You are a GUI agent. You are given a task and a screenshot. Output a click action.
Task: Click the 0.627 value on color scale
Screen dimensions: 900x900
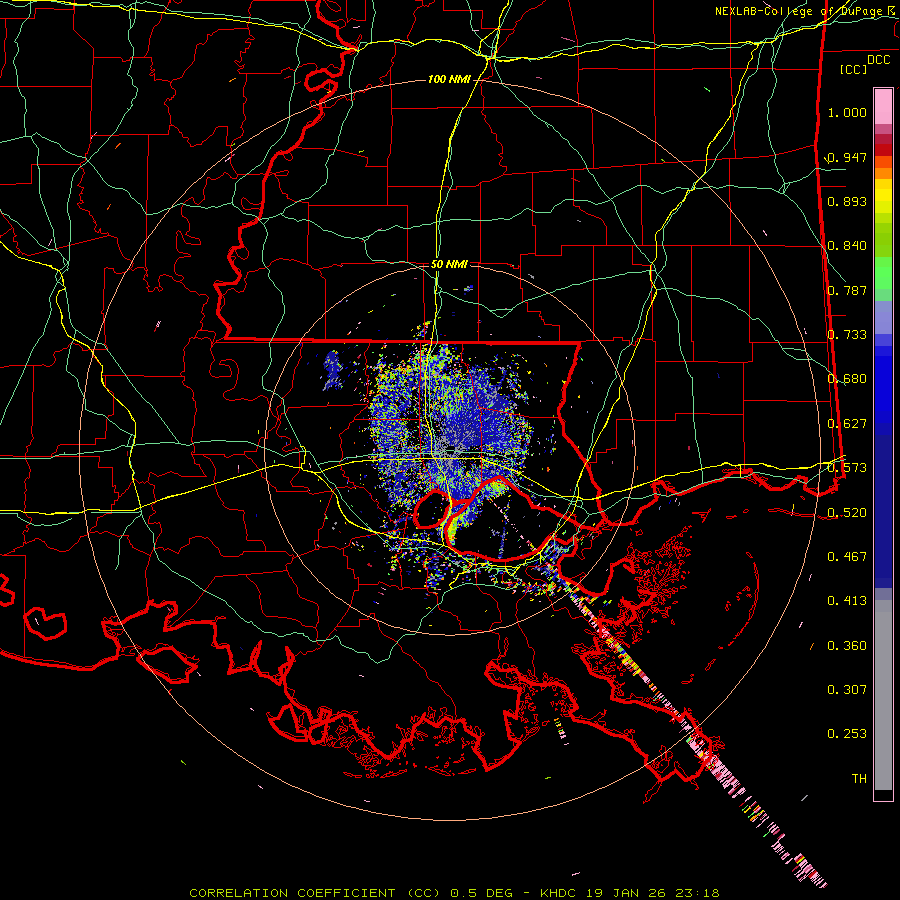tap(847, 424)
